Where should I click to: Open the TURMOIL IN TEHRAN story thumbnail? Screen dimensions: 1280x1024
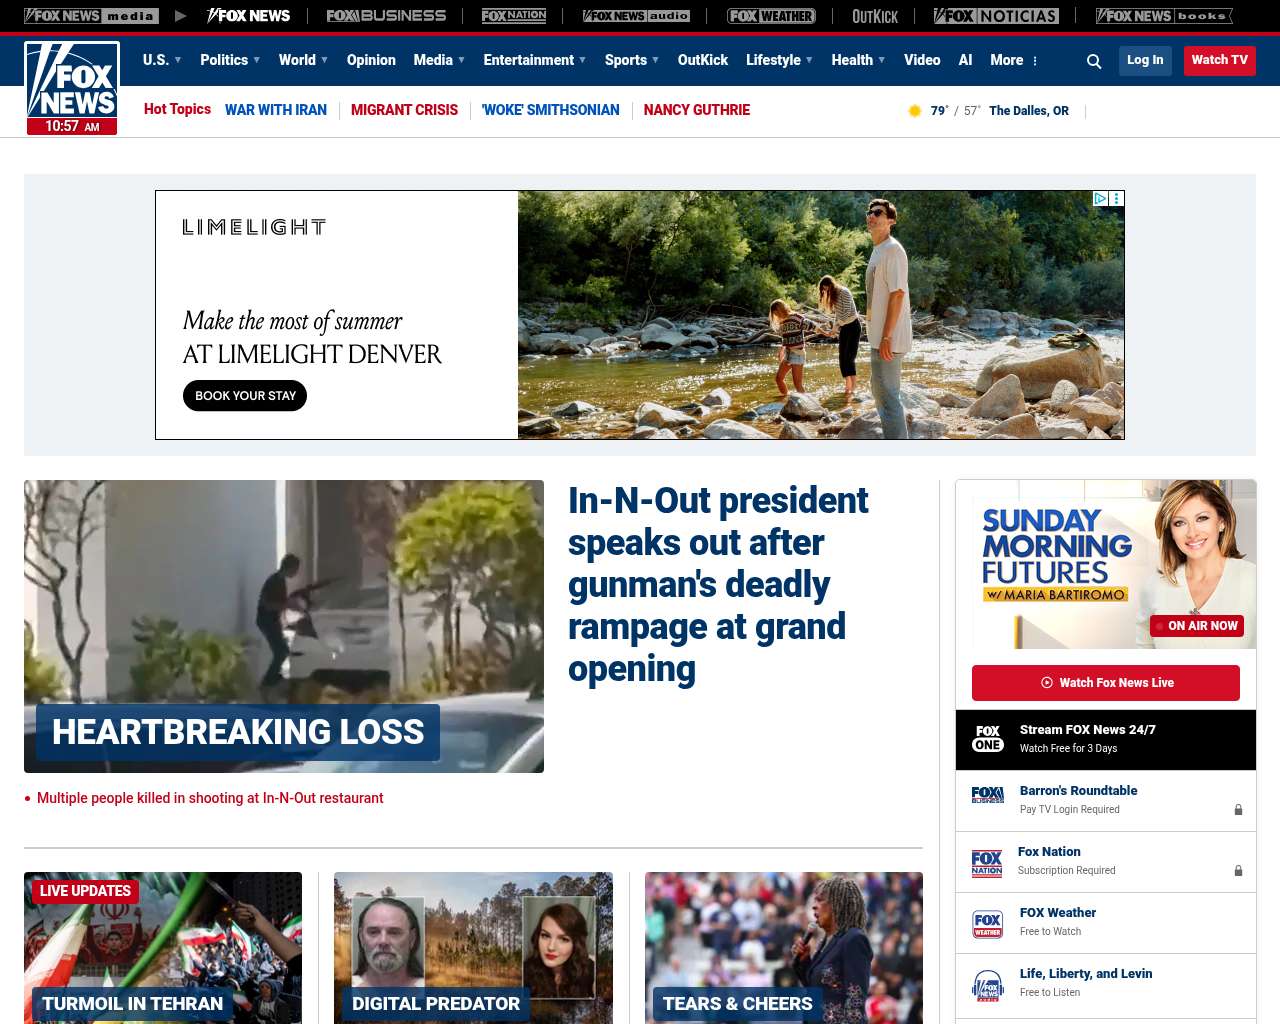click(x=163, y=948)
